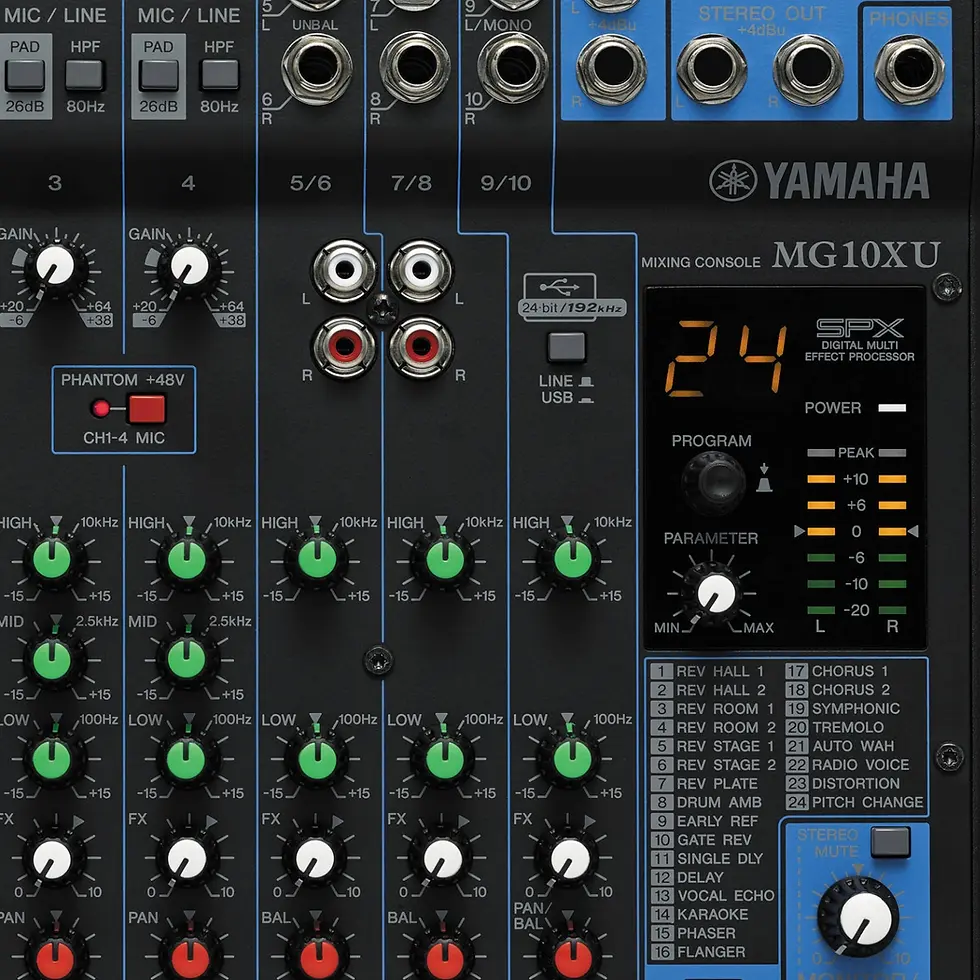The image size is (980, 980).
Task: Select program 24 PITCH CHANGE
Action: [x=854, y=802]
